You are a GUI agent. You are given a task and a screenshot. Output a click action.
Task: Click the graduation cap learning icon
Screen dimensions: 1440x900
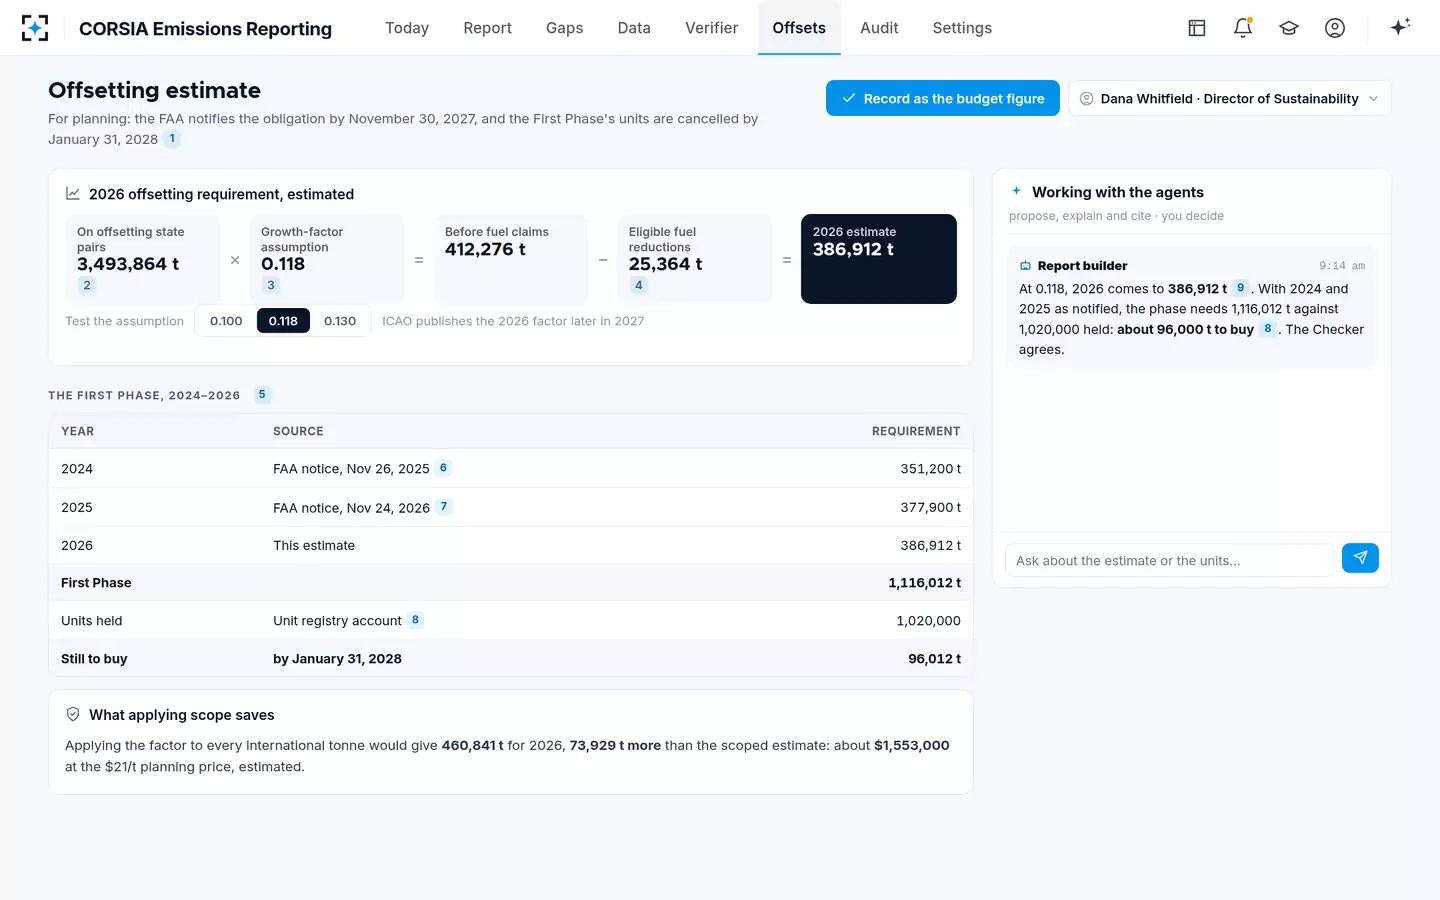[1289, 28]
